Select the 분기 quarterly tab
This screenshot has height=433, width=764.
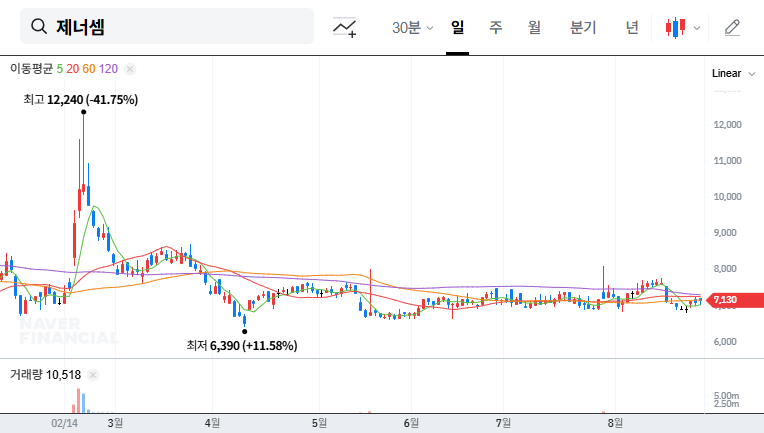tap(582, 28)
